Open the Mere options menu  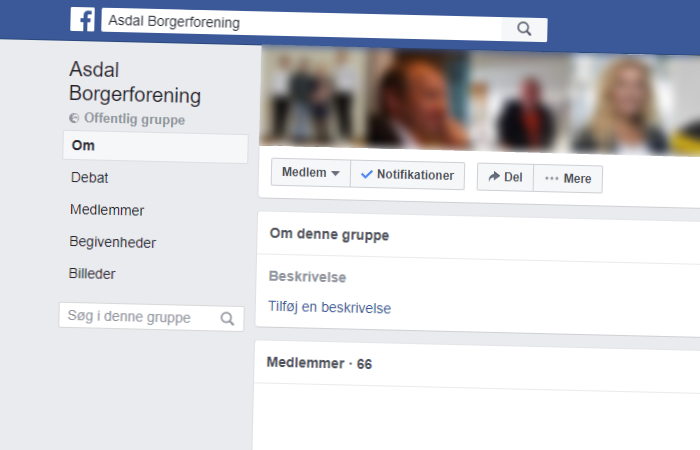568,179
